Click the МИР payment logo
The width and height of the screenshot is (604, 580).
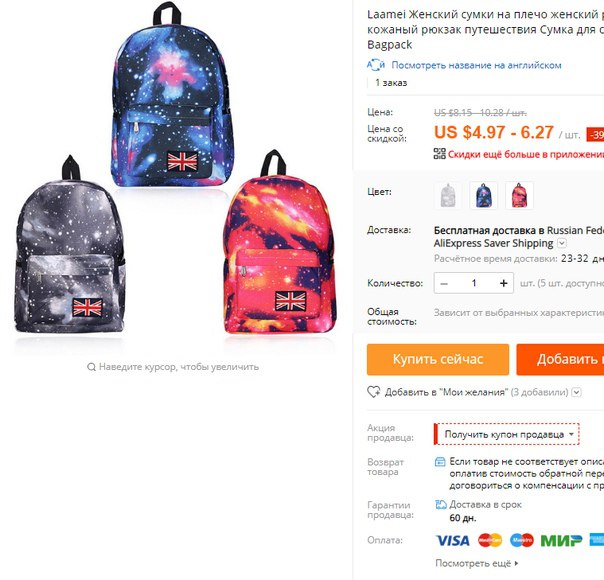[561, 540]
